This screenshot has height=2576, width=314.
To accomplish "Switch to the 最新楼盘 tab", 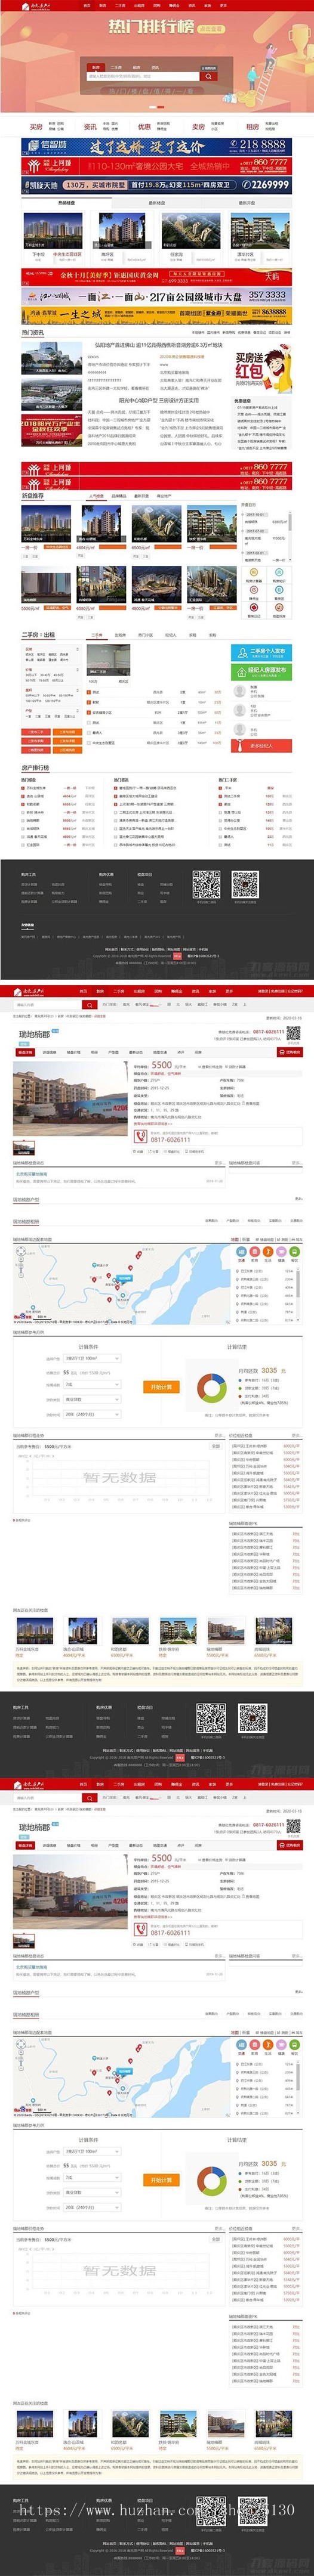I will coord(156,203).
